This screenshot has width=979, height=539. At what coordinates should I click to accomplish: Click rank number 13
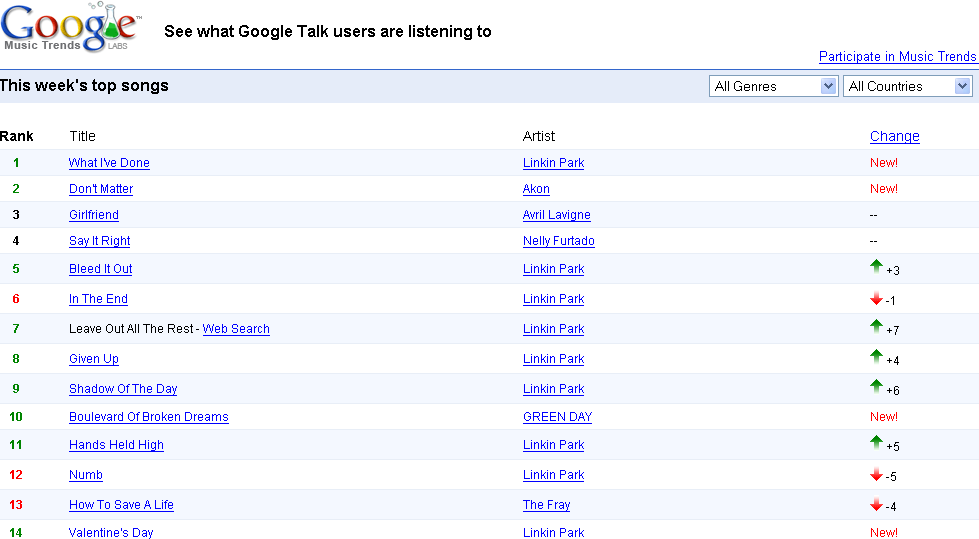16,505
